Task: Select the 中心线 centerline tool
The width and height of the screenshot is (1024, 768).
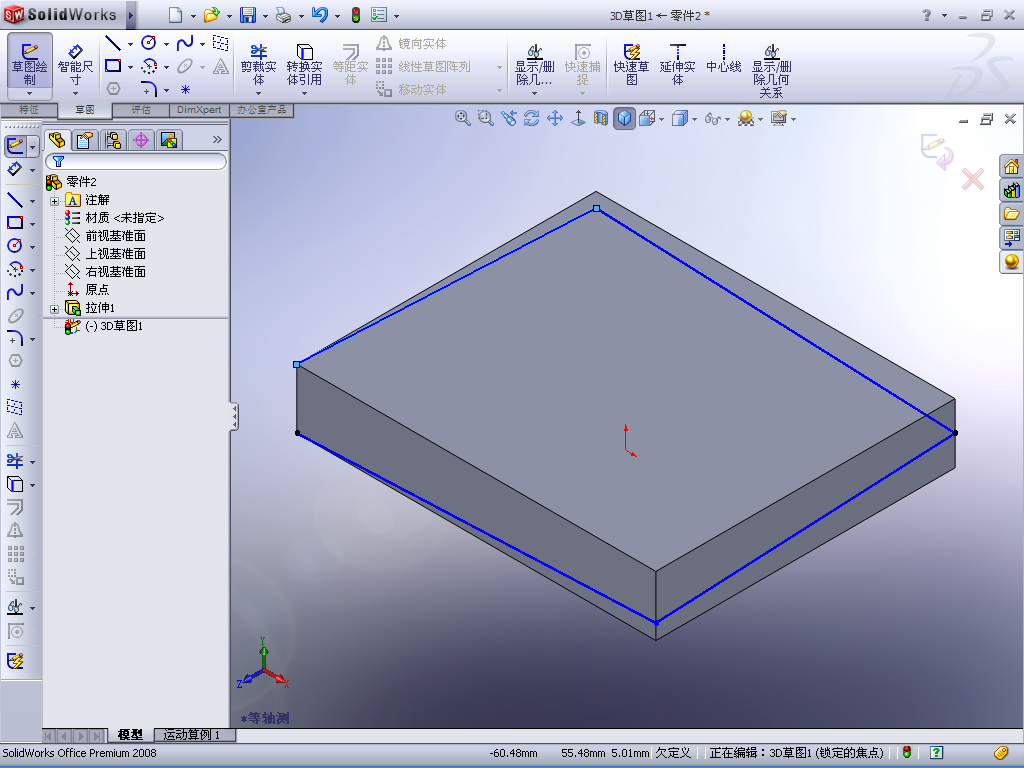Action: coord(724,59)
